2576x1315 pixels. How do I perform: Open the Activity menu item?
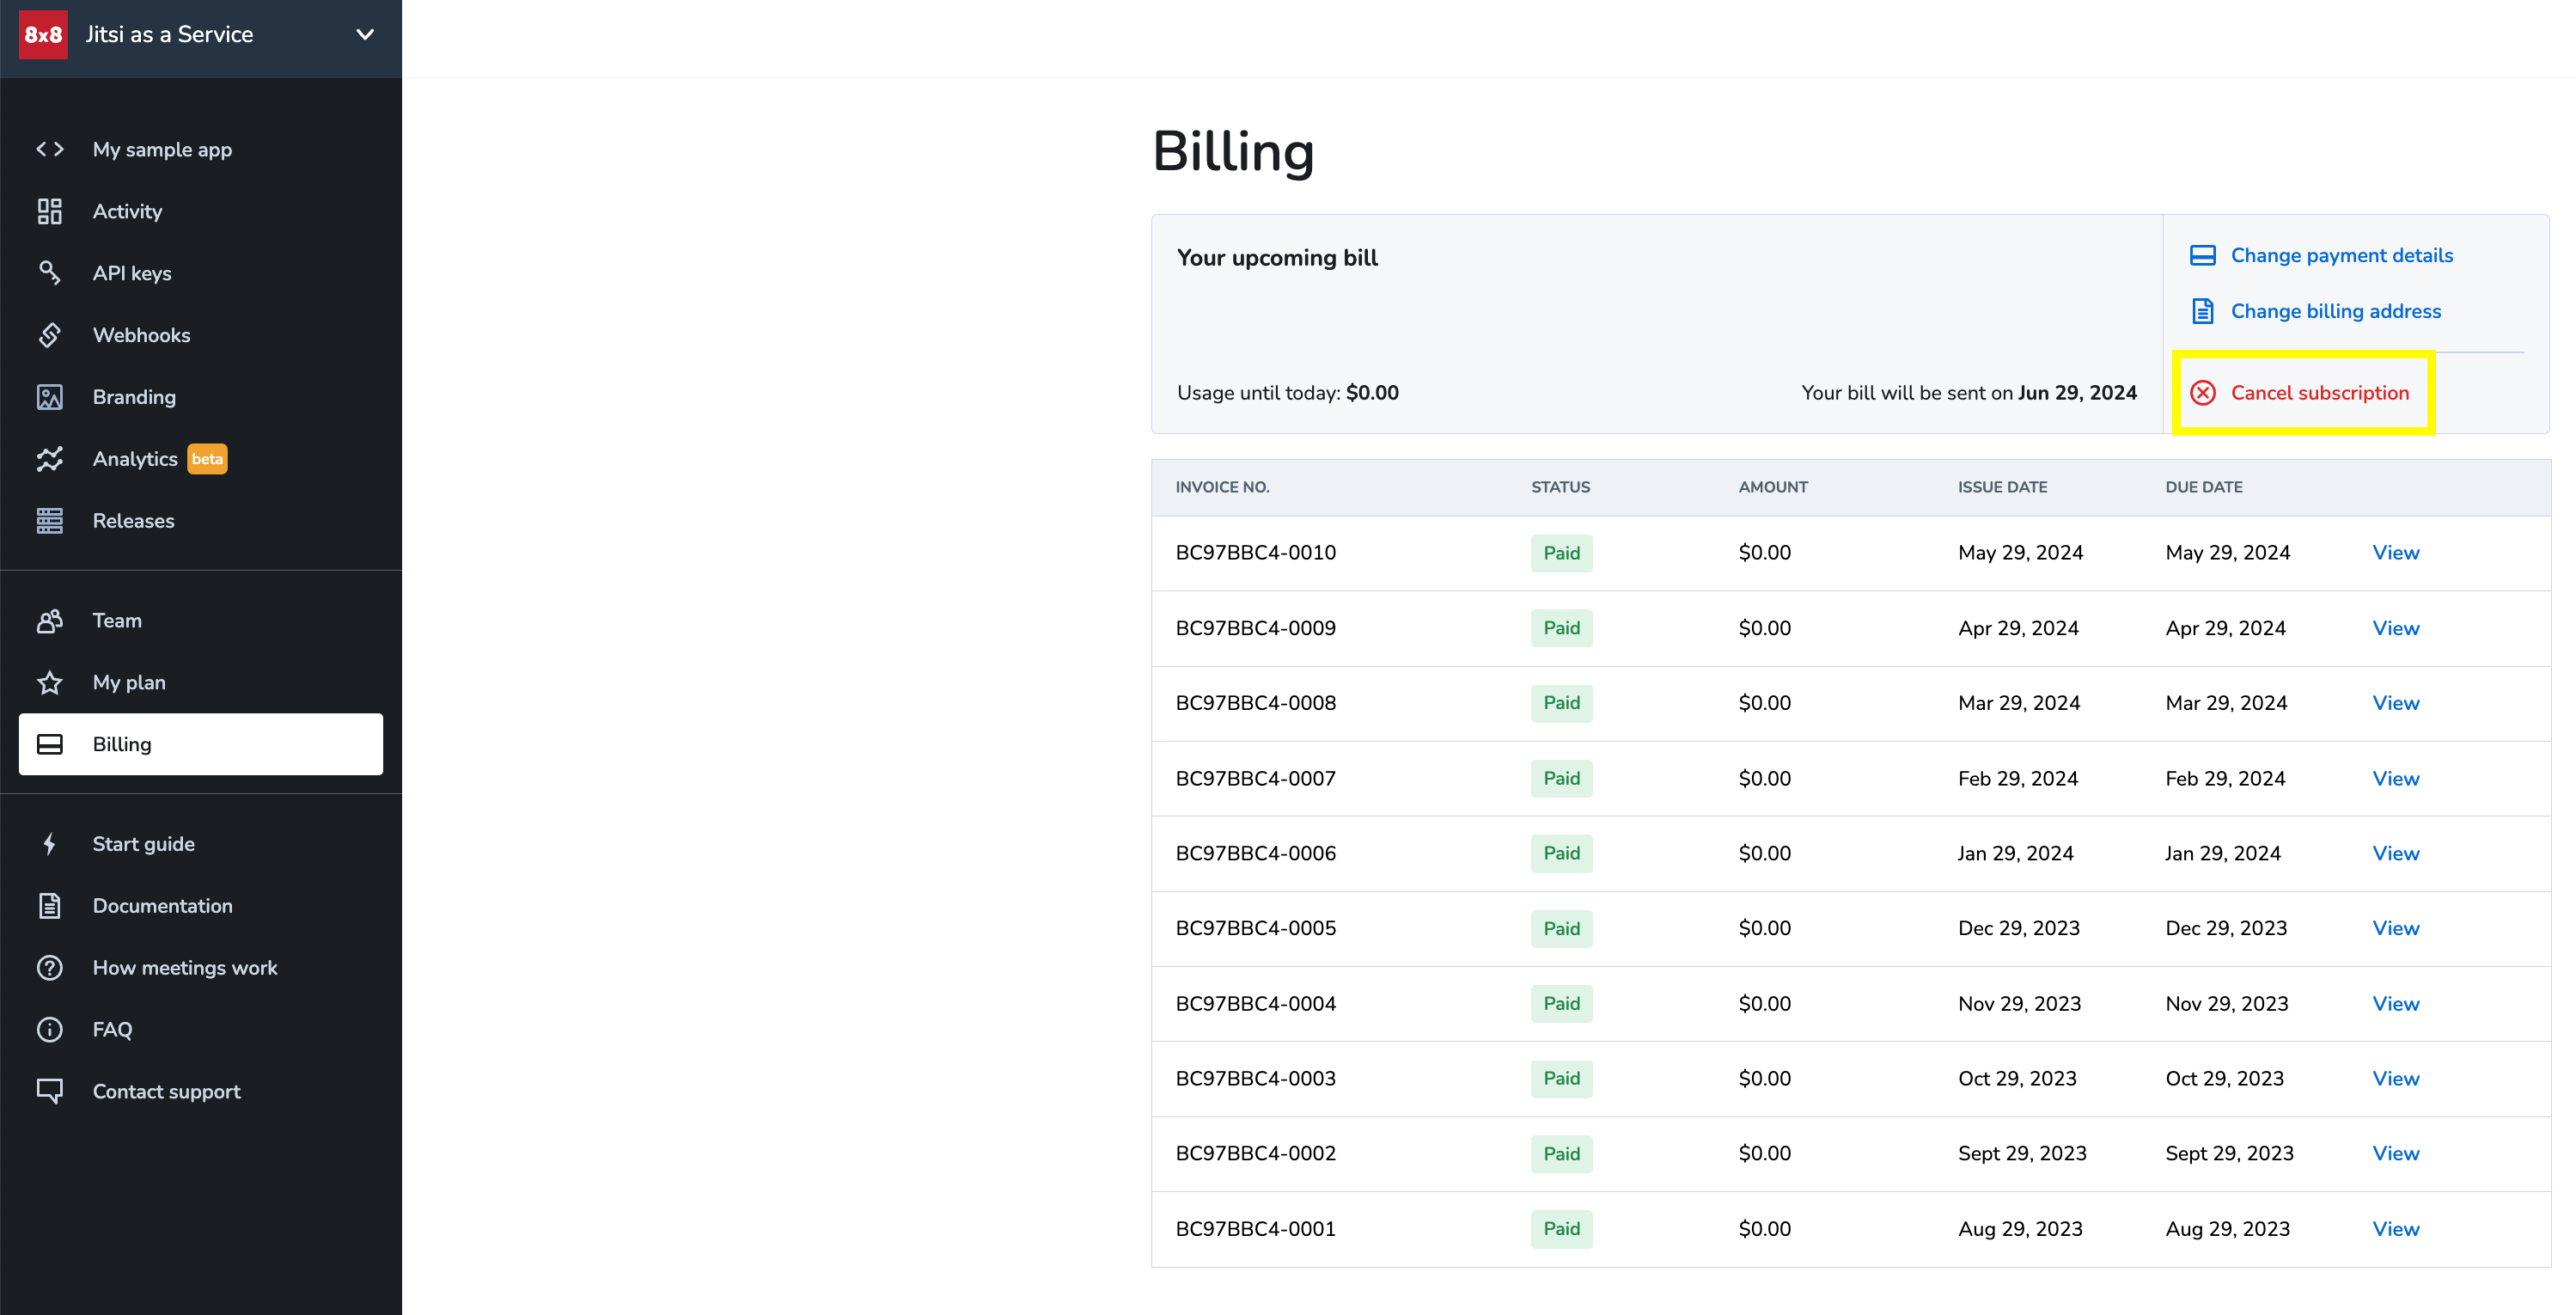(x=127, y=211)
